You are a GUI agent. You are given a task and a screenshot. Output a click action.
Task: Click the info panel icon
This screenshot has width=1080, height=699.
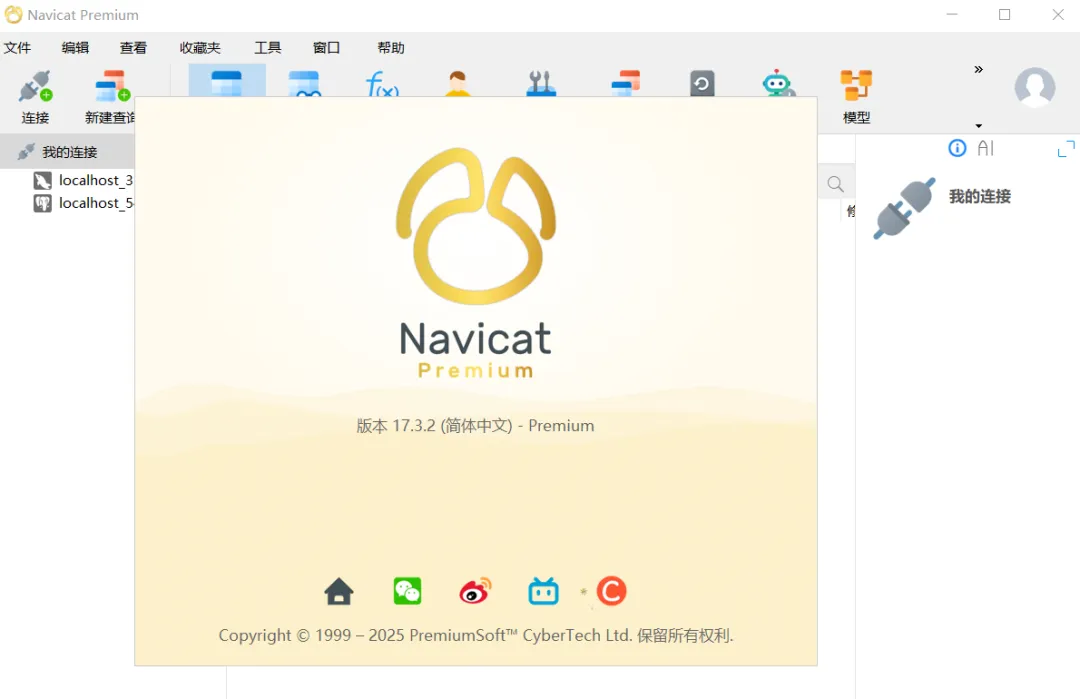click(x=957, y=148)
